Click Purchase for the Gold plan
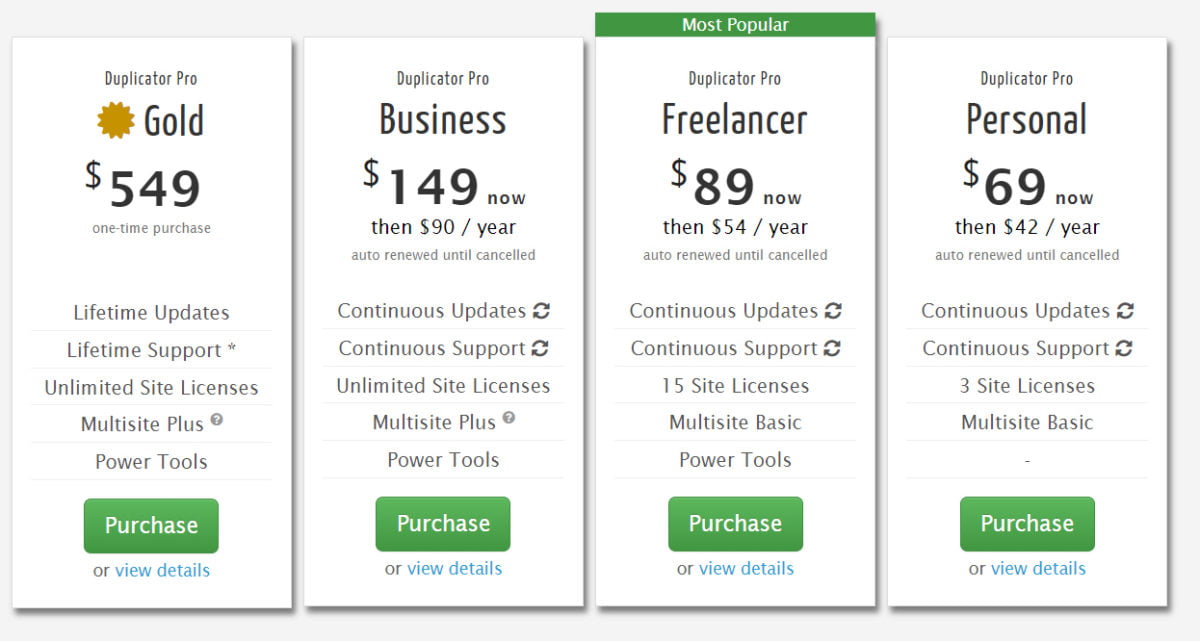This screenshot has width=1200, height=641. [x=151, y=525]
